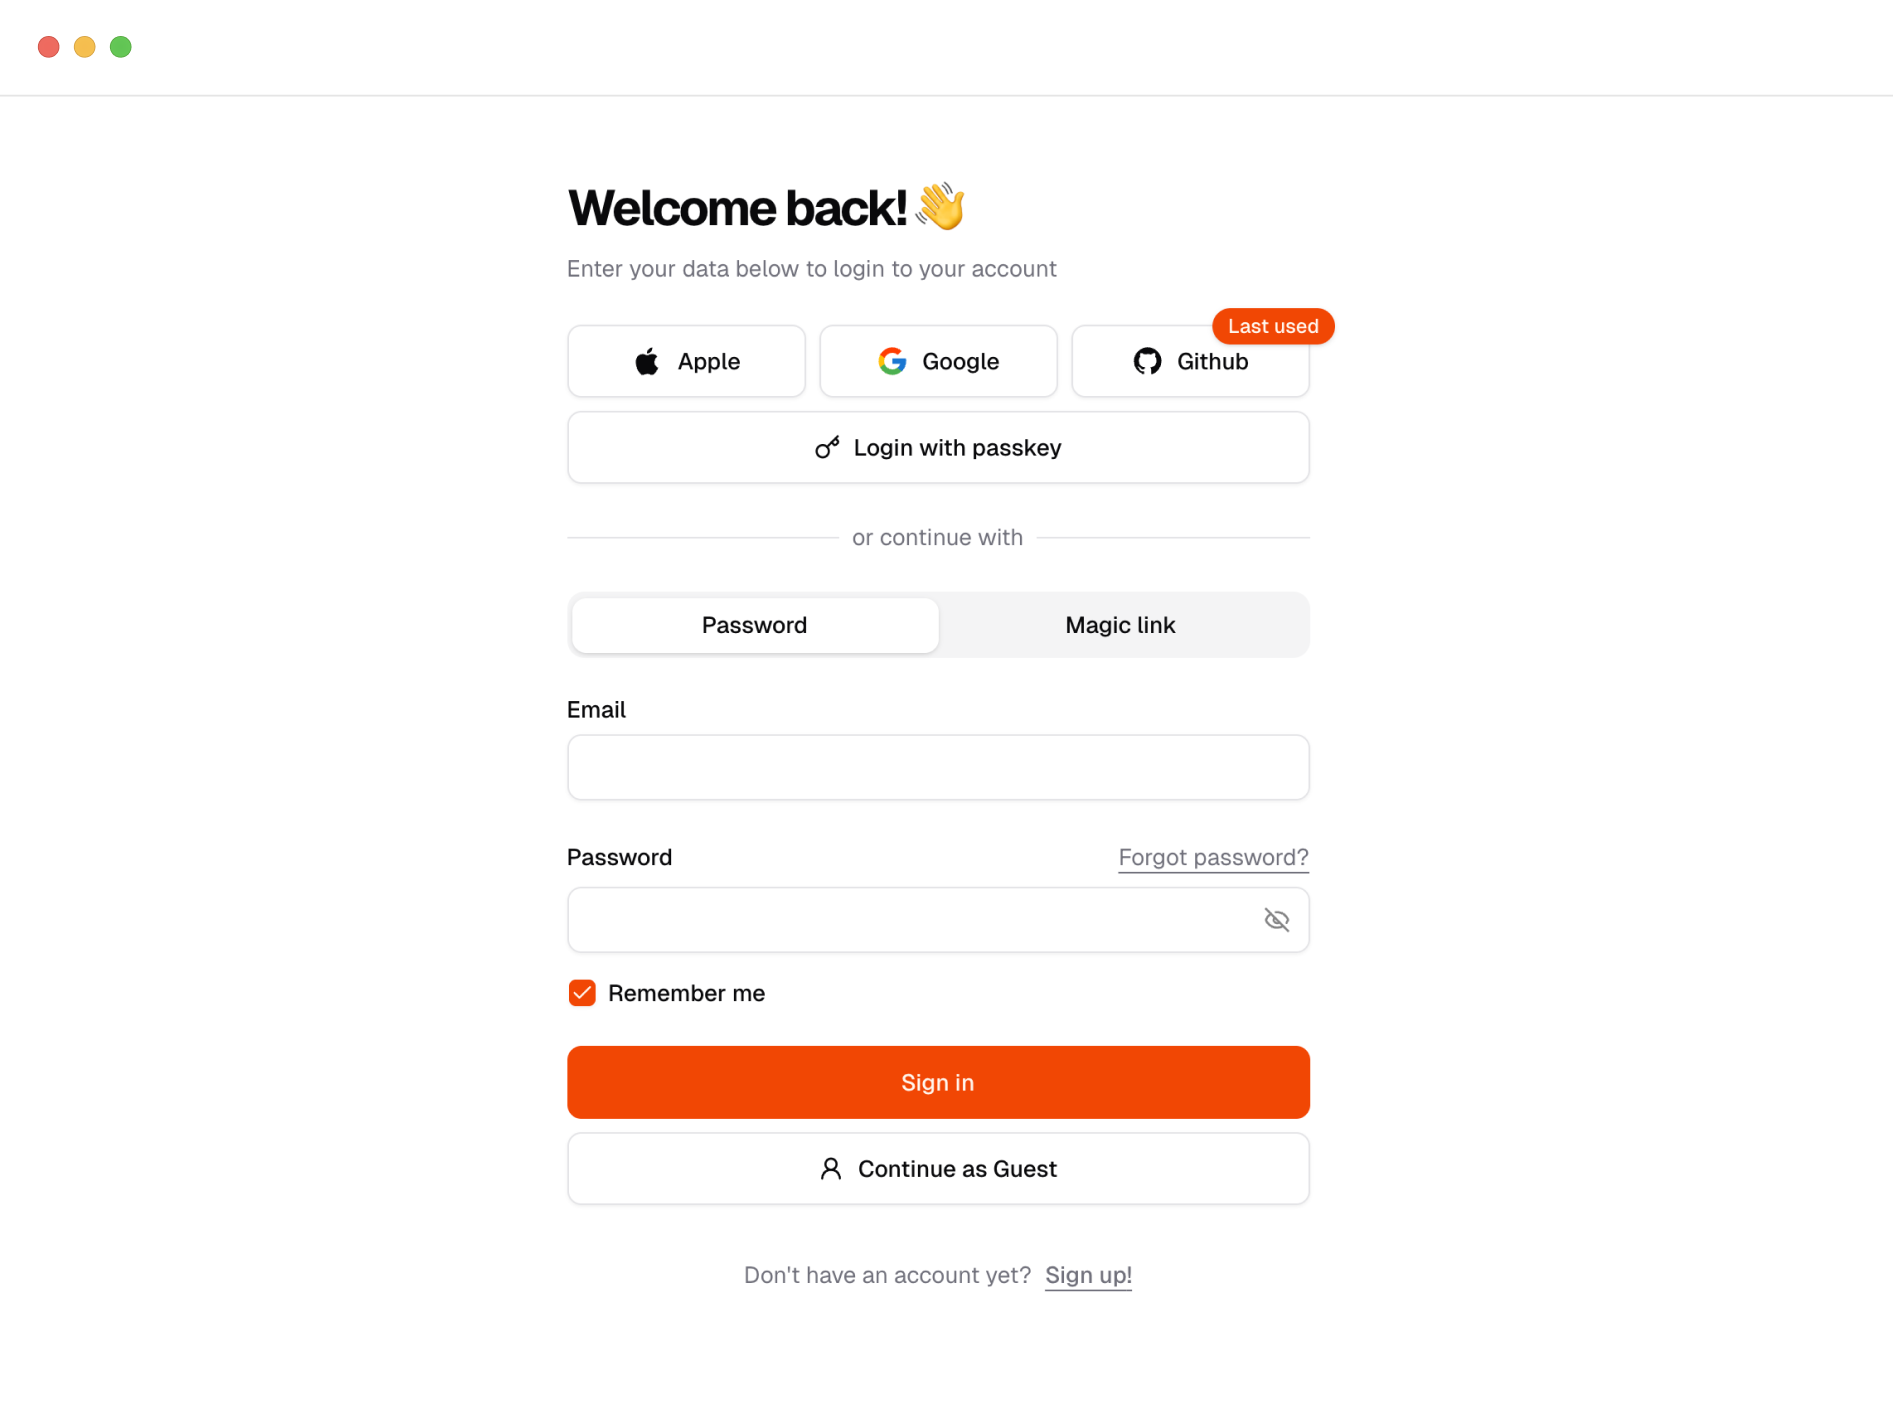Sign in with Apple button
Image resolution: width=1893 pixels, height=1413 pixels.
point(686,361)
